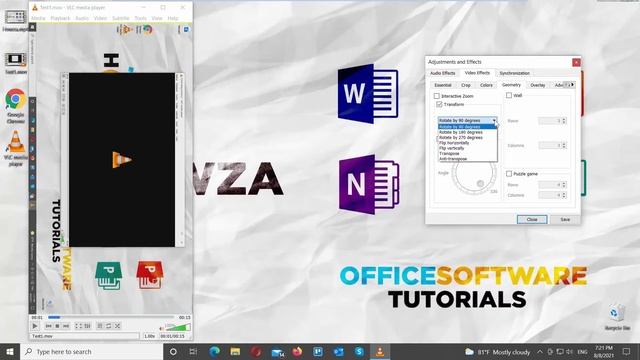Screen dimensions: 640x360
Task: Click the Test1.mov title in status bar
Action: point(42,336)
